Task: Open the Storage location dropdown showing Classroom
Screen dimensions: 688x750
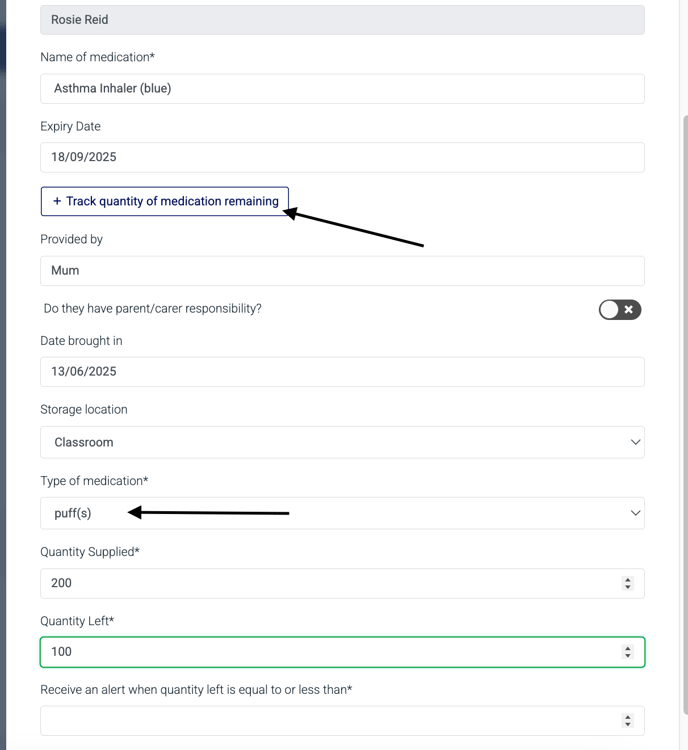Action: [342, 442]
